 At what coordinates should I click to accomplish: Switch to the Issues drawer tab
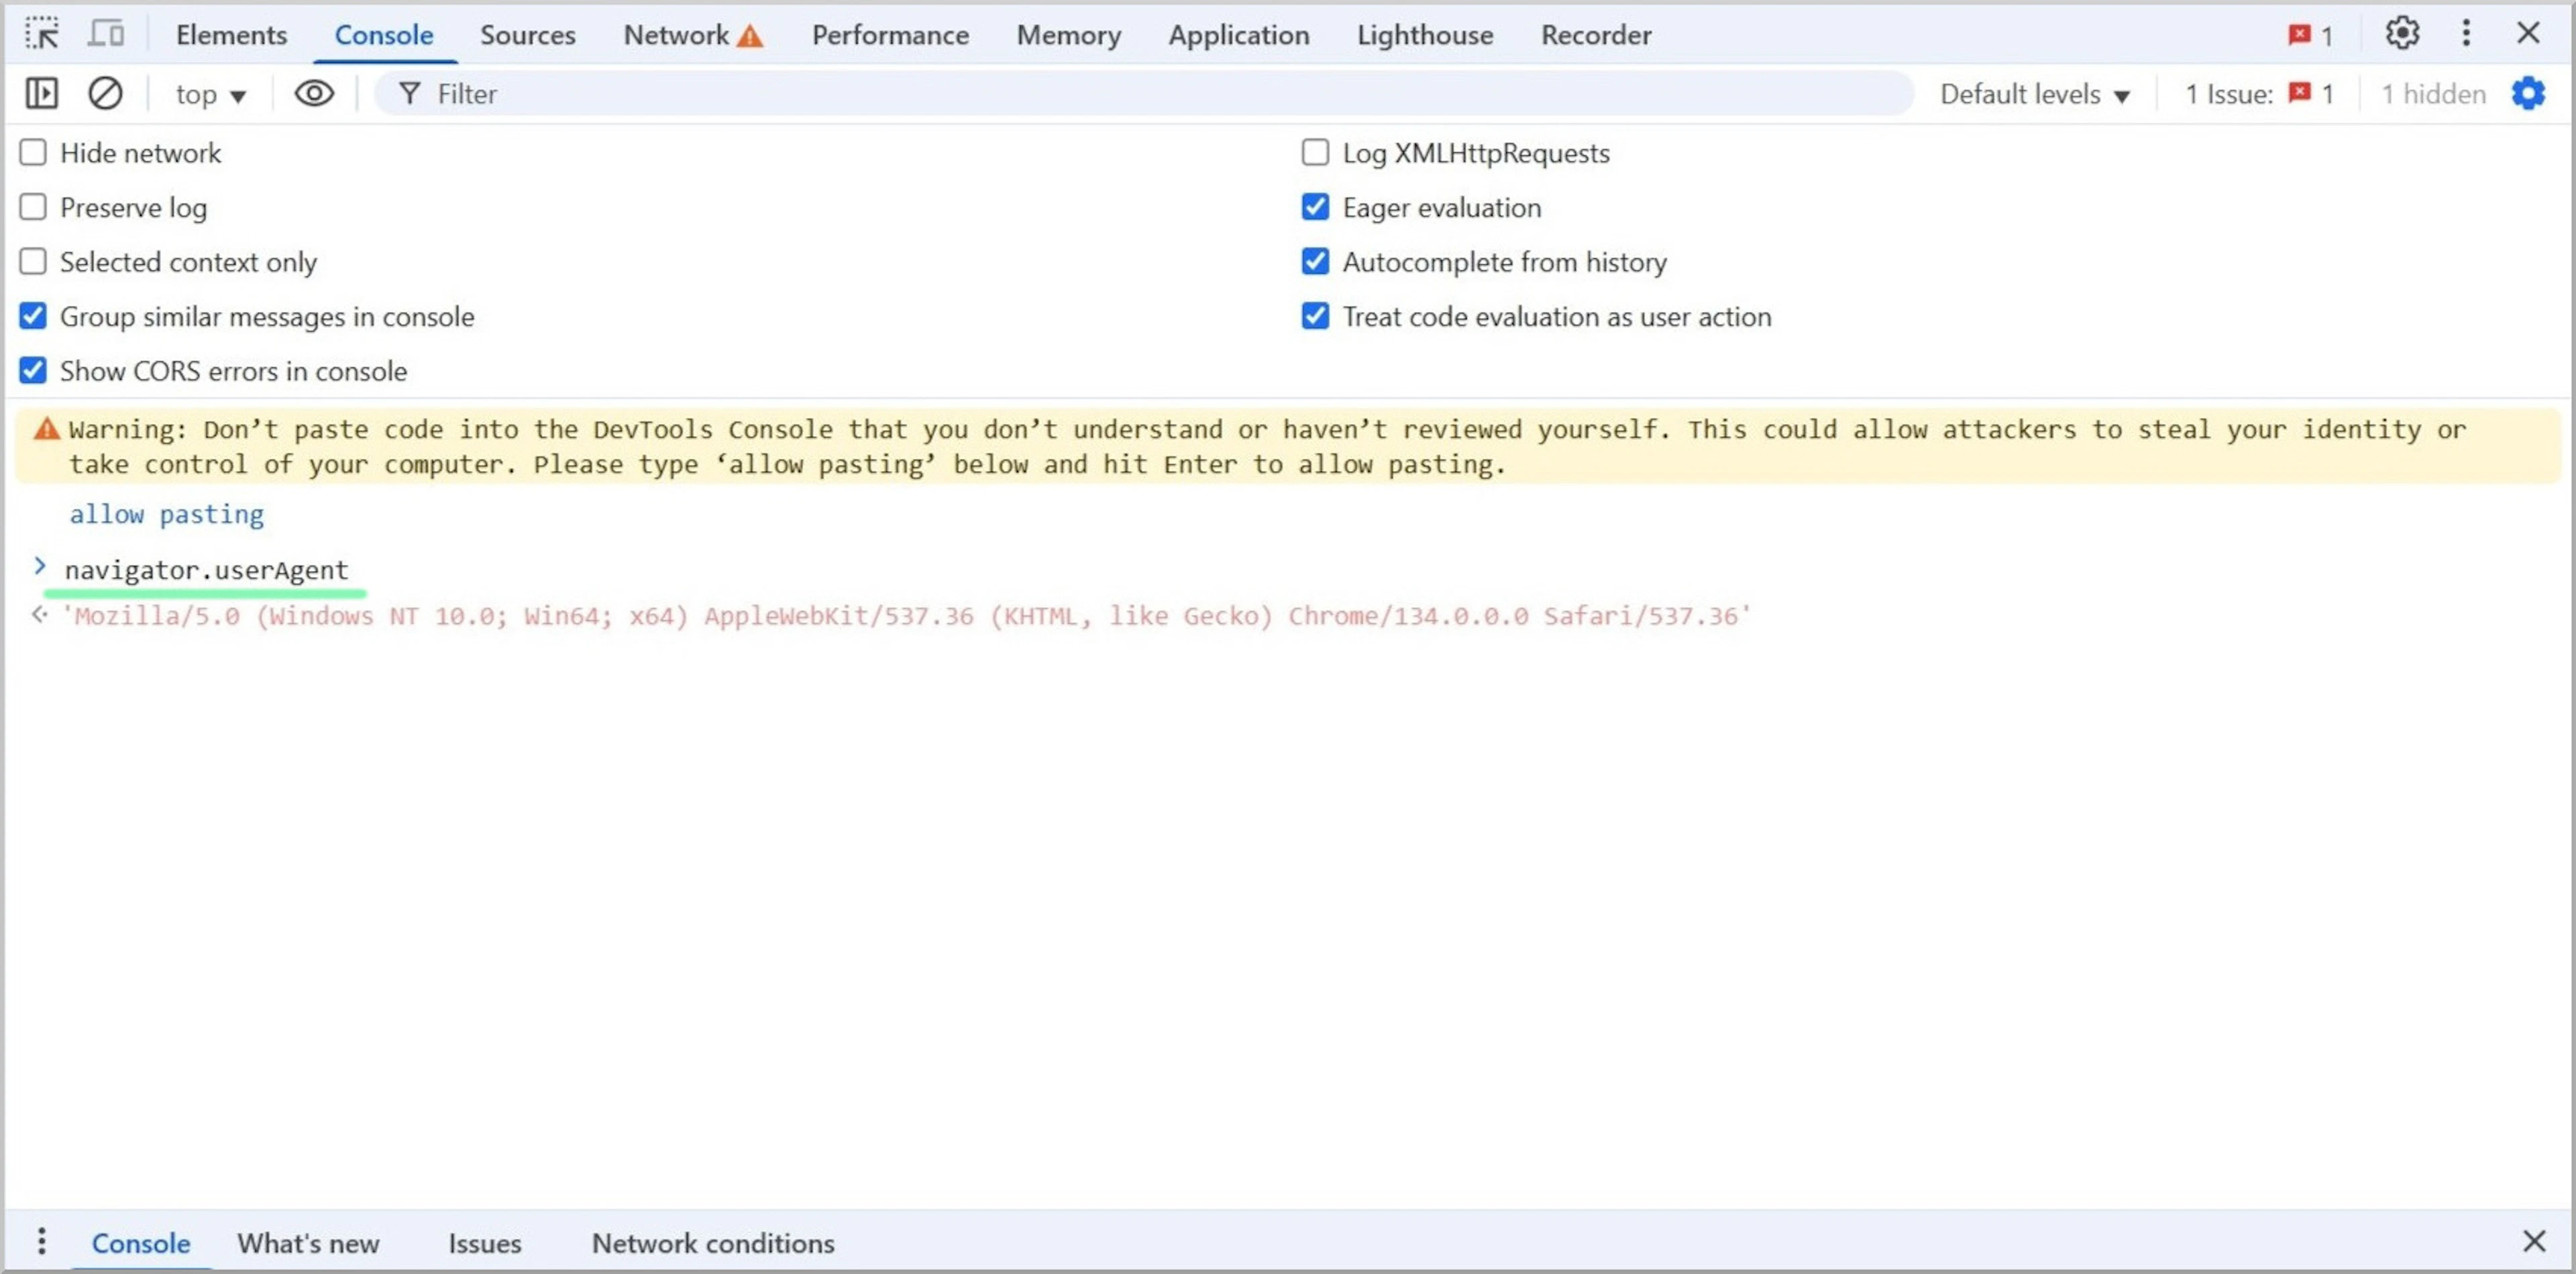pos(485,1243)
